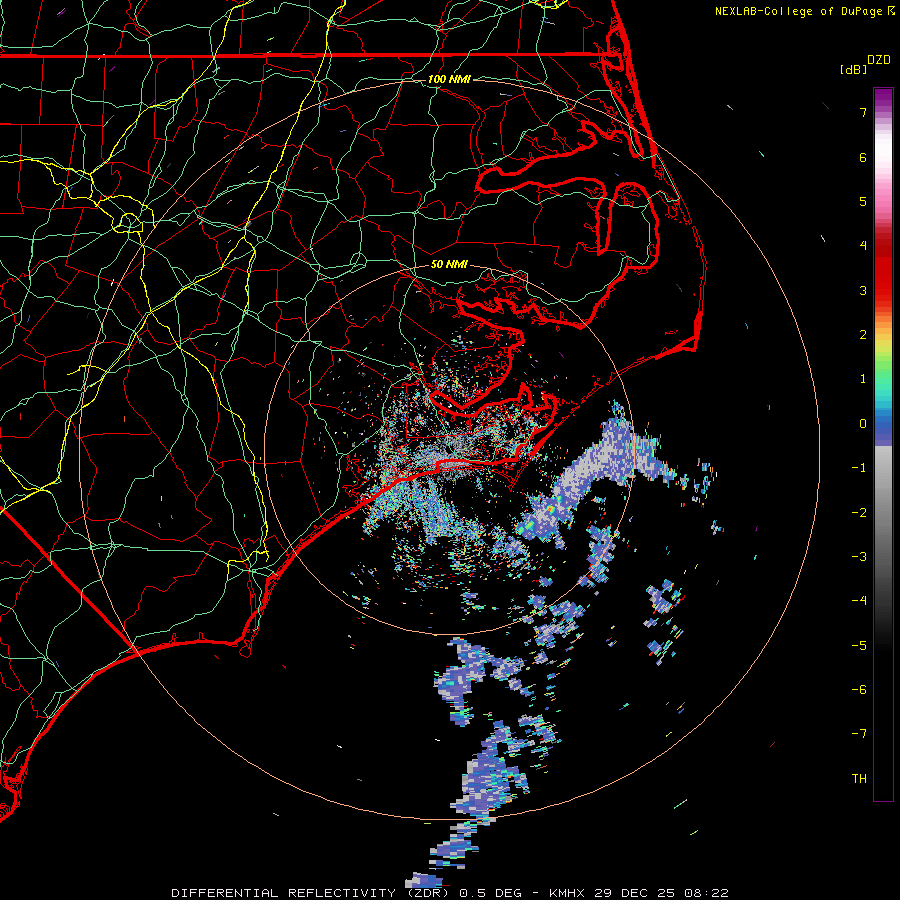
Task: Click the -4 value on the color scale
Action: coord(859,601)
